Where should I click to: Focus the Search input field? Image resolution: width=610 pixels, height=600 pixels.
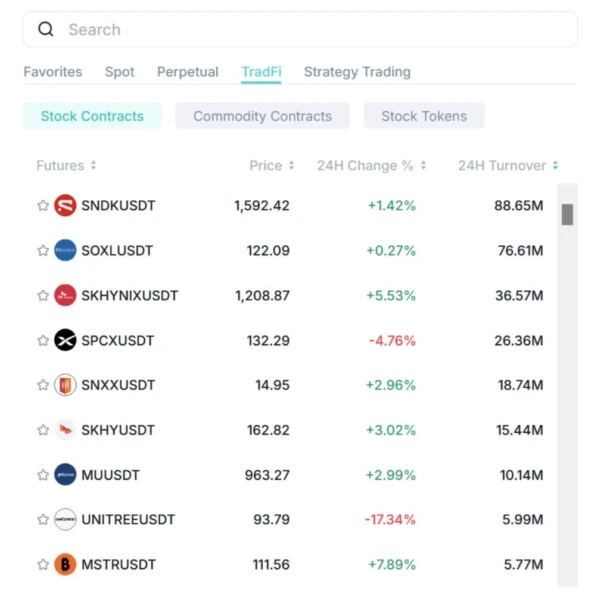point(300,29)
